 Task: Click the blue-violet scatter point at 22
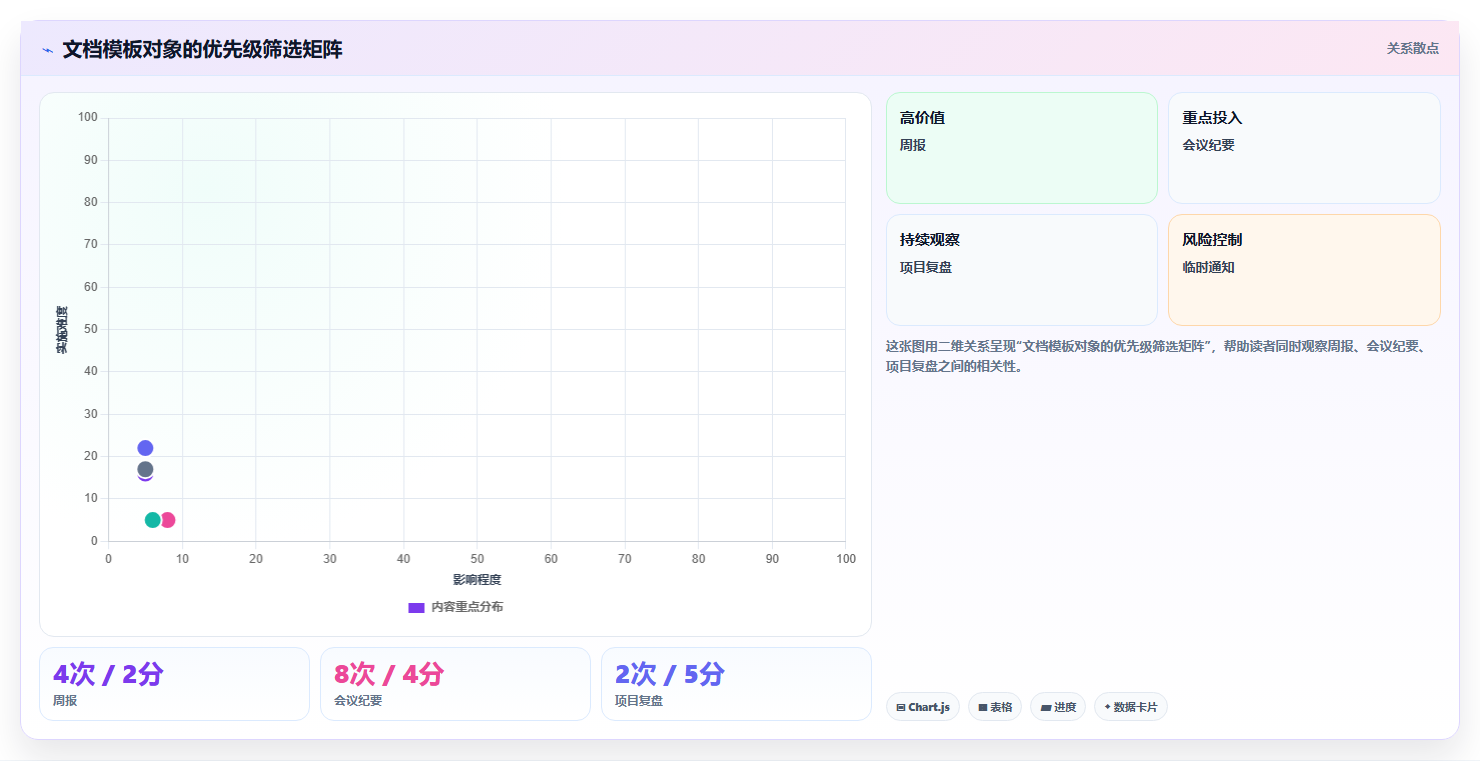click(145, 448)
